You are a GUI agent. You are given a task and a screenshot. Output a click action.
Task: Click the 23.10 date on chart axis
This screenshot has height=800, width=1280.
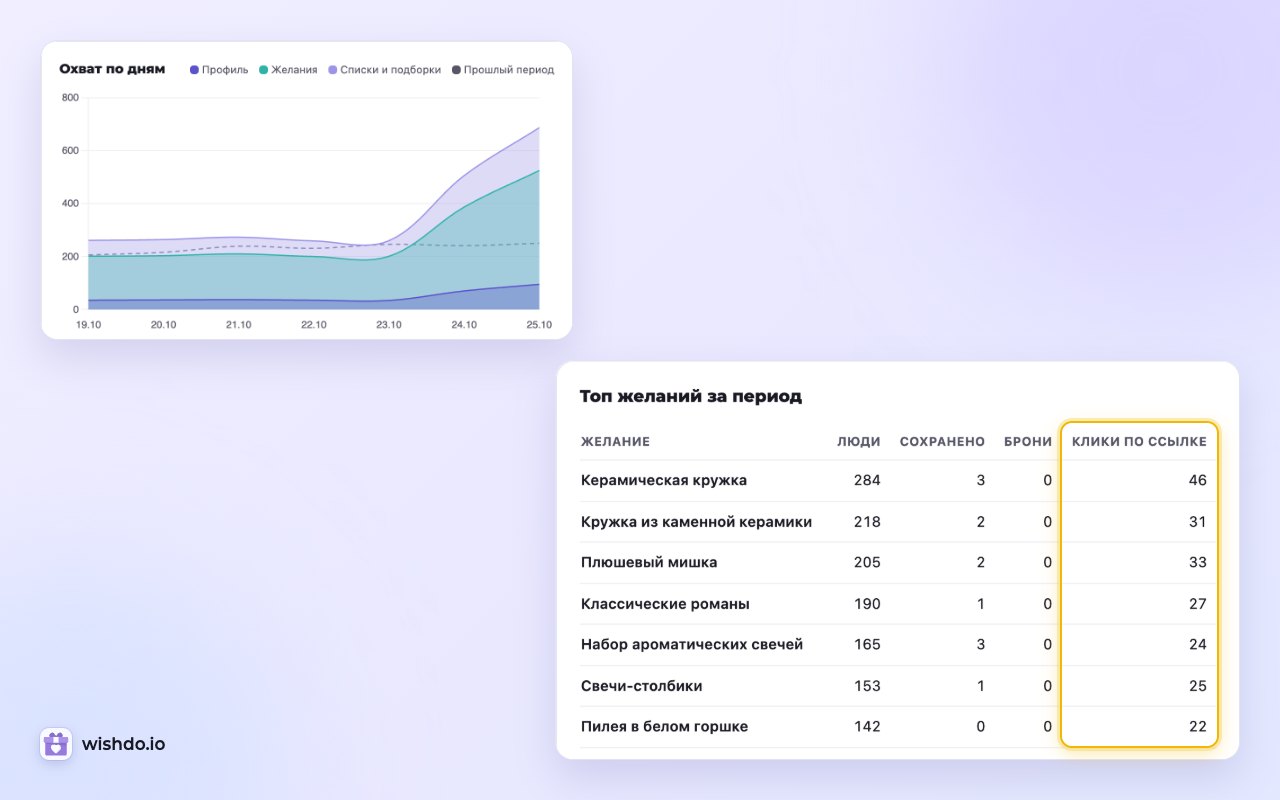coord(388,325)
